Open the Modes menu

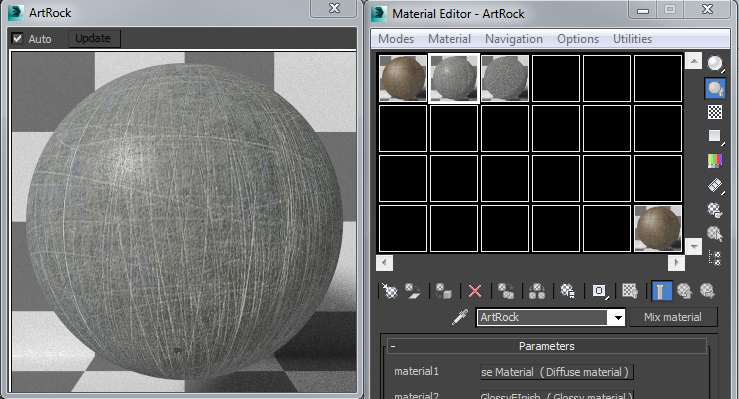point(396,39)
